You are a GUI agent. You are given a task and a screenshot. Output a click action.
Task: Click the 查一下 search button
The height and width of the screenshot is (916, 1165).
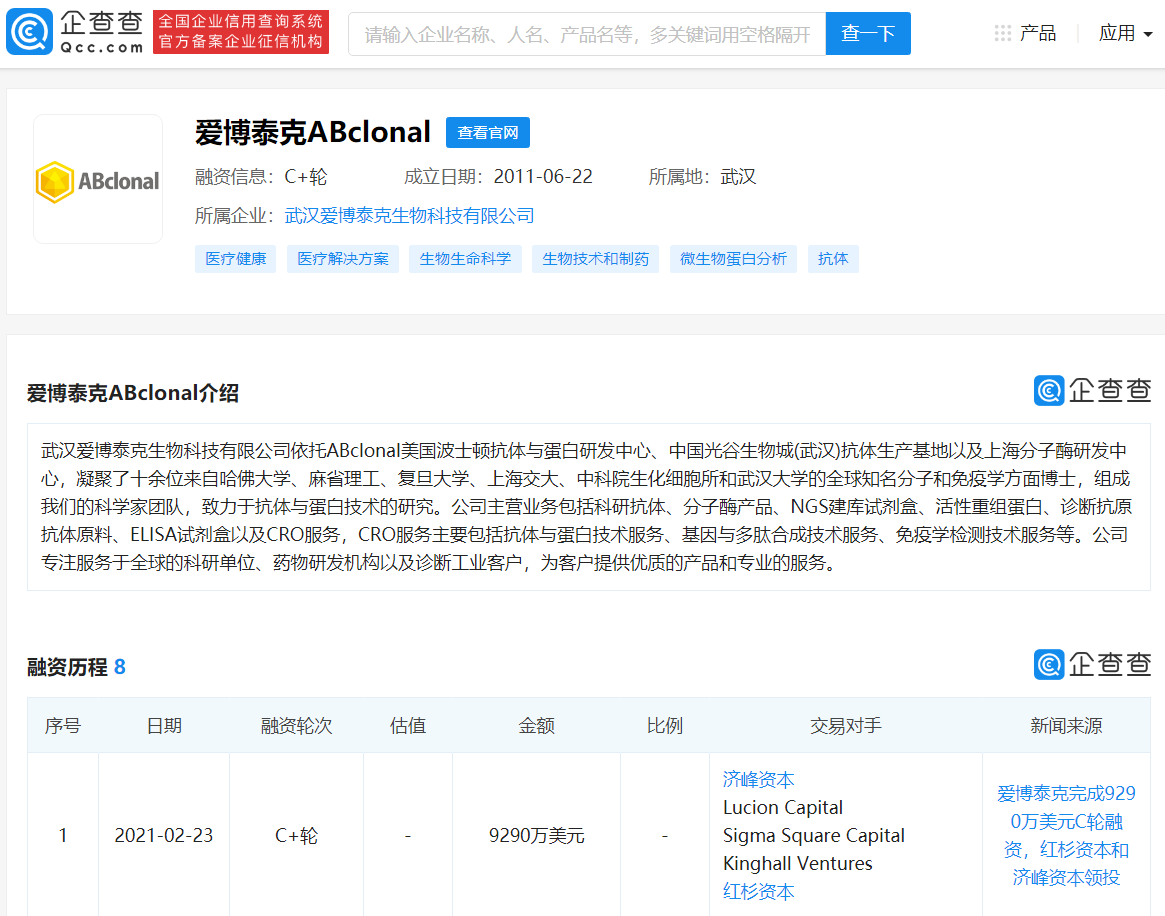(868, 33)
